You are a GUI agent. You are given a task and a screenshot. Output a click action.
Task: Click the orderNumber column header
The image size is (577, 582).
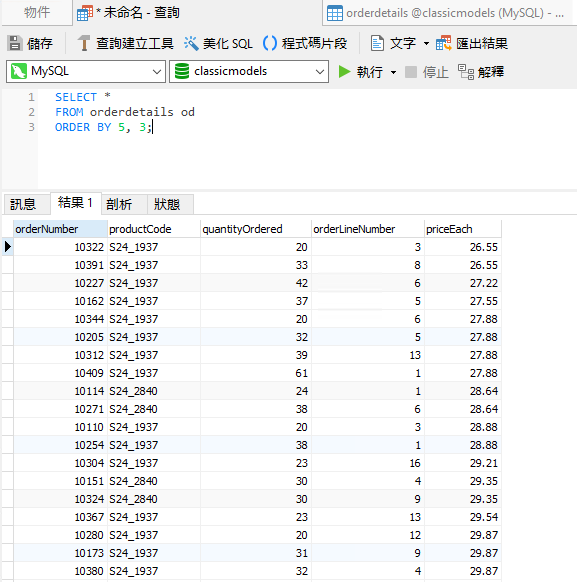click(x=60, y=229)
